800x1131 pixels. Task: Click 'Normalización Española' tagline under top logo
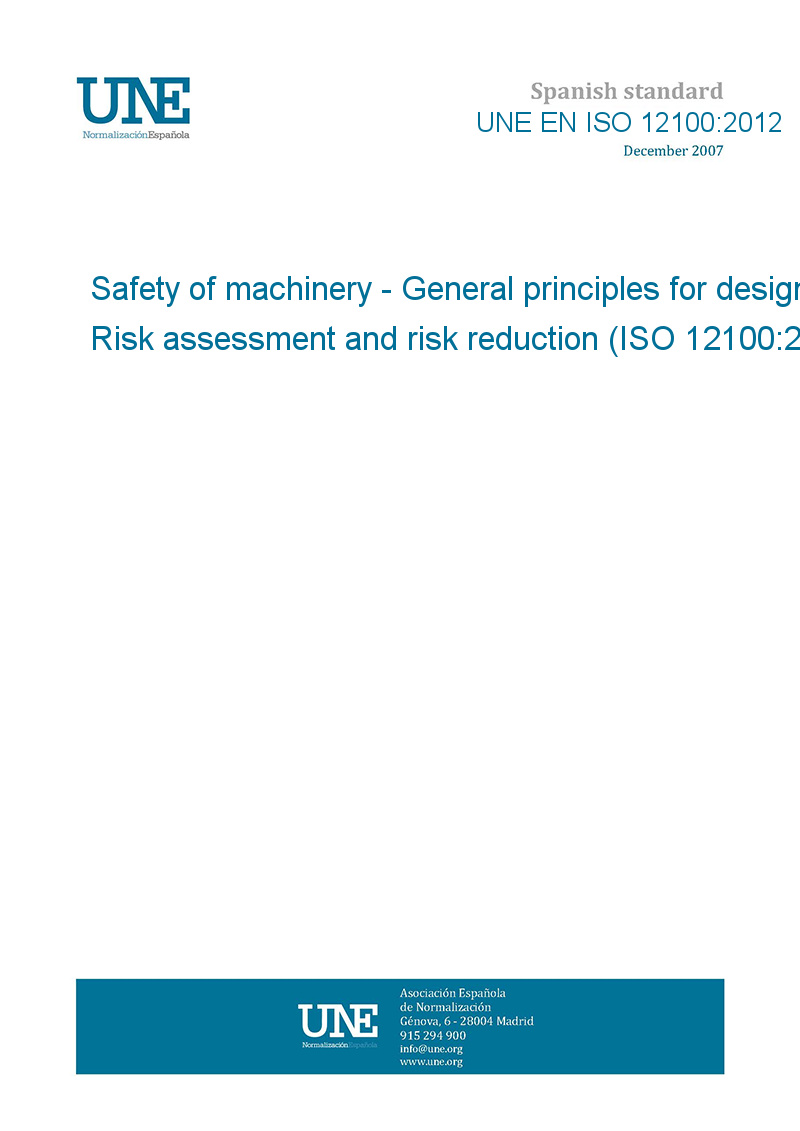click(x=136, y=135)
